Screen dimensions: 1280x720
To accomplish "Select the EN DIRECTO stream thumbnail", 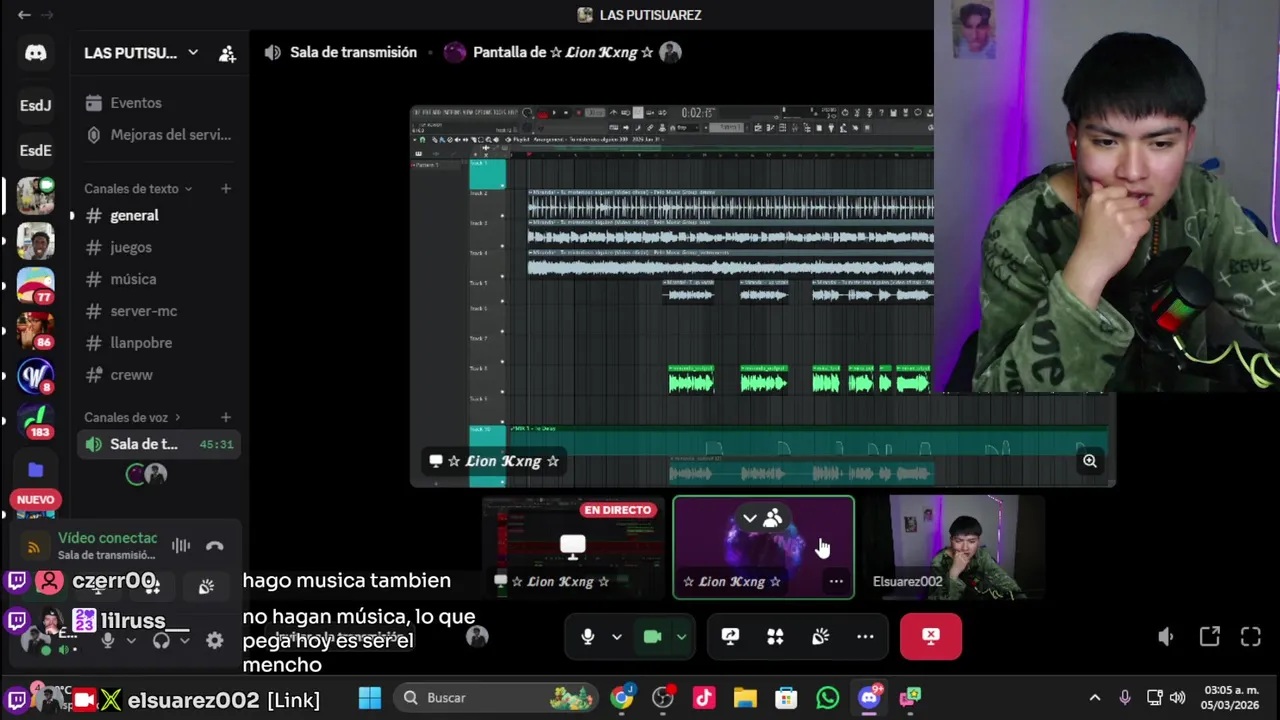I will click(573, 547).
